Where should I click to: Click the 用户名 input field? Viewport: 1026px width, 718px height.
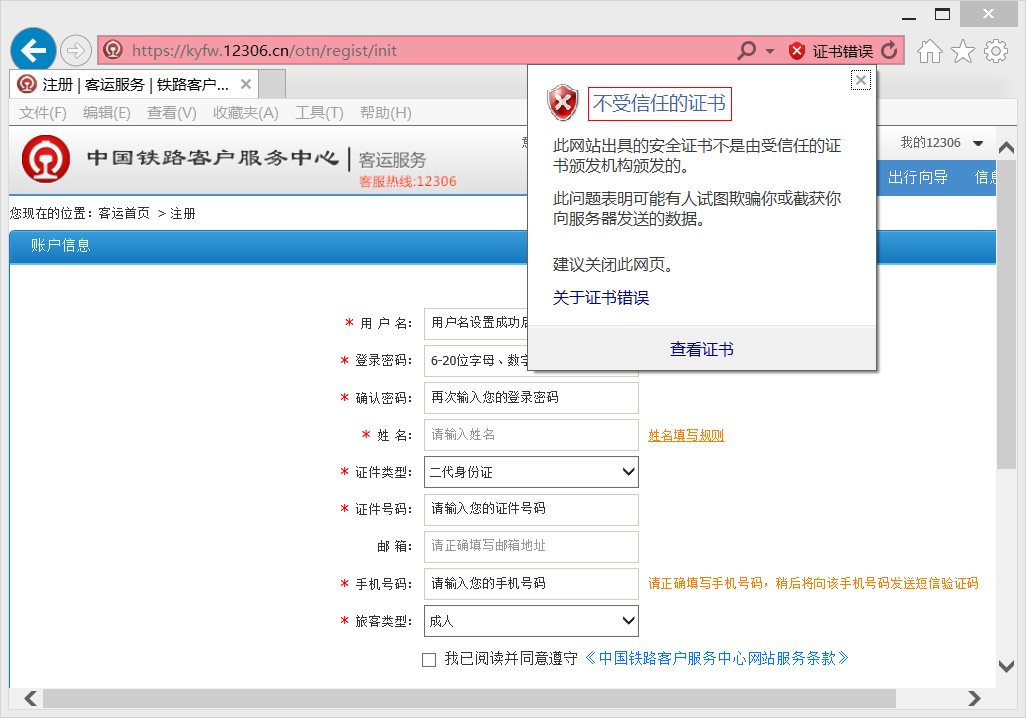tap(476, 323)
